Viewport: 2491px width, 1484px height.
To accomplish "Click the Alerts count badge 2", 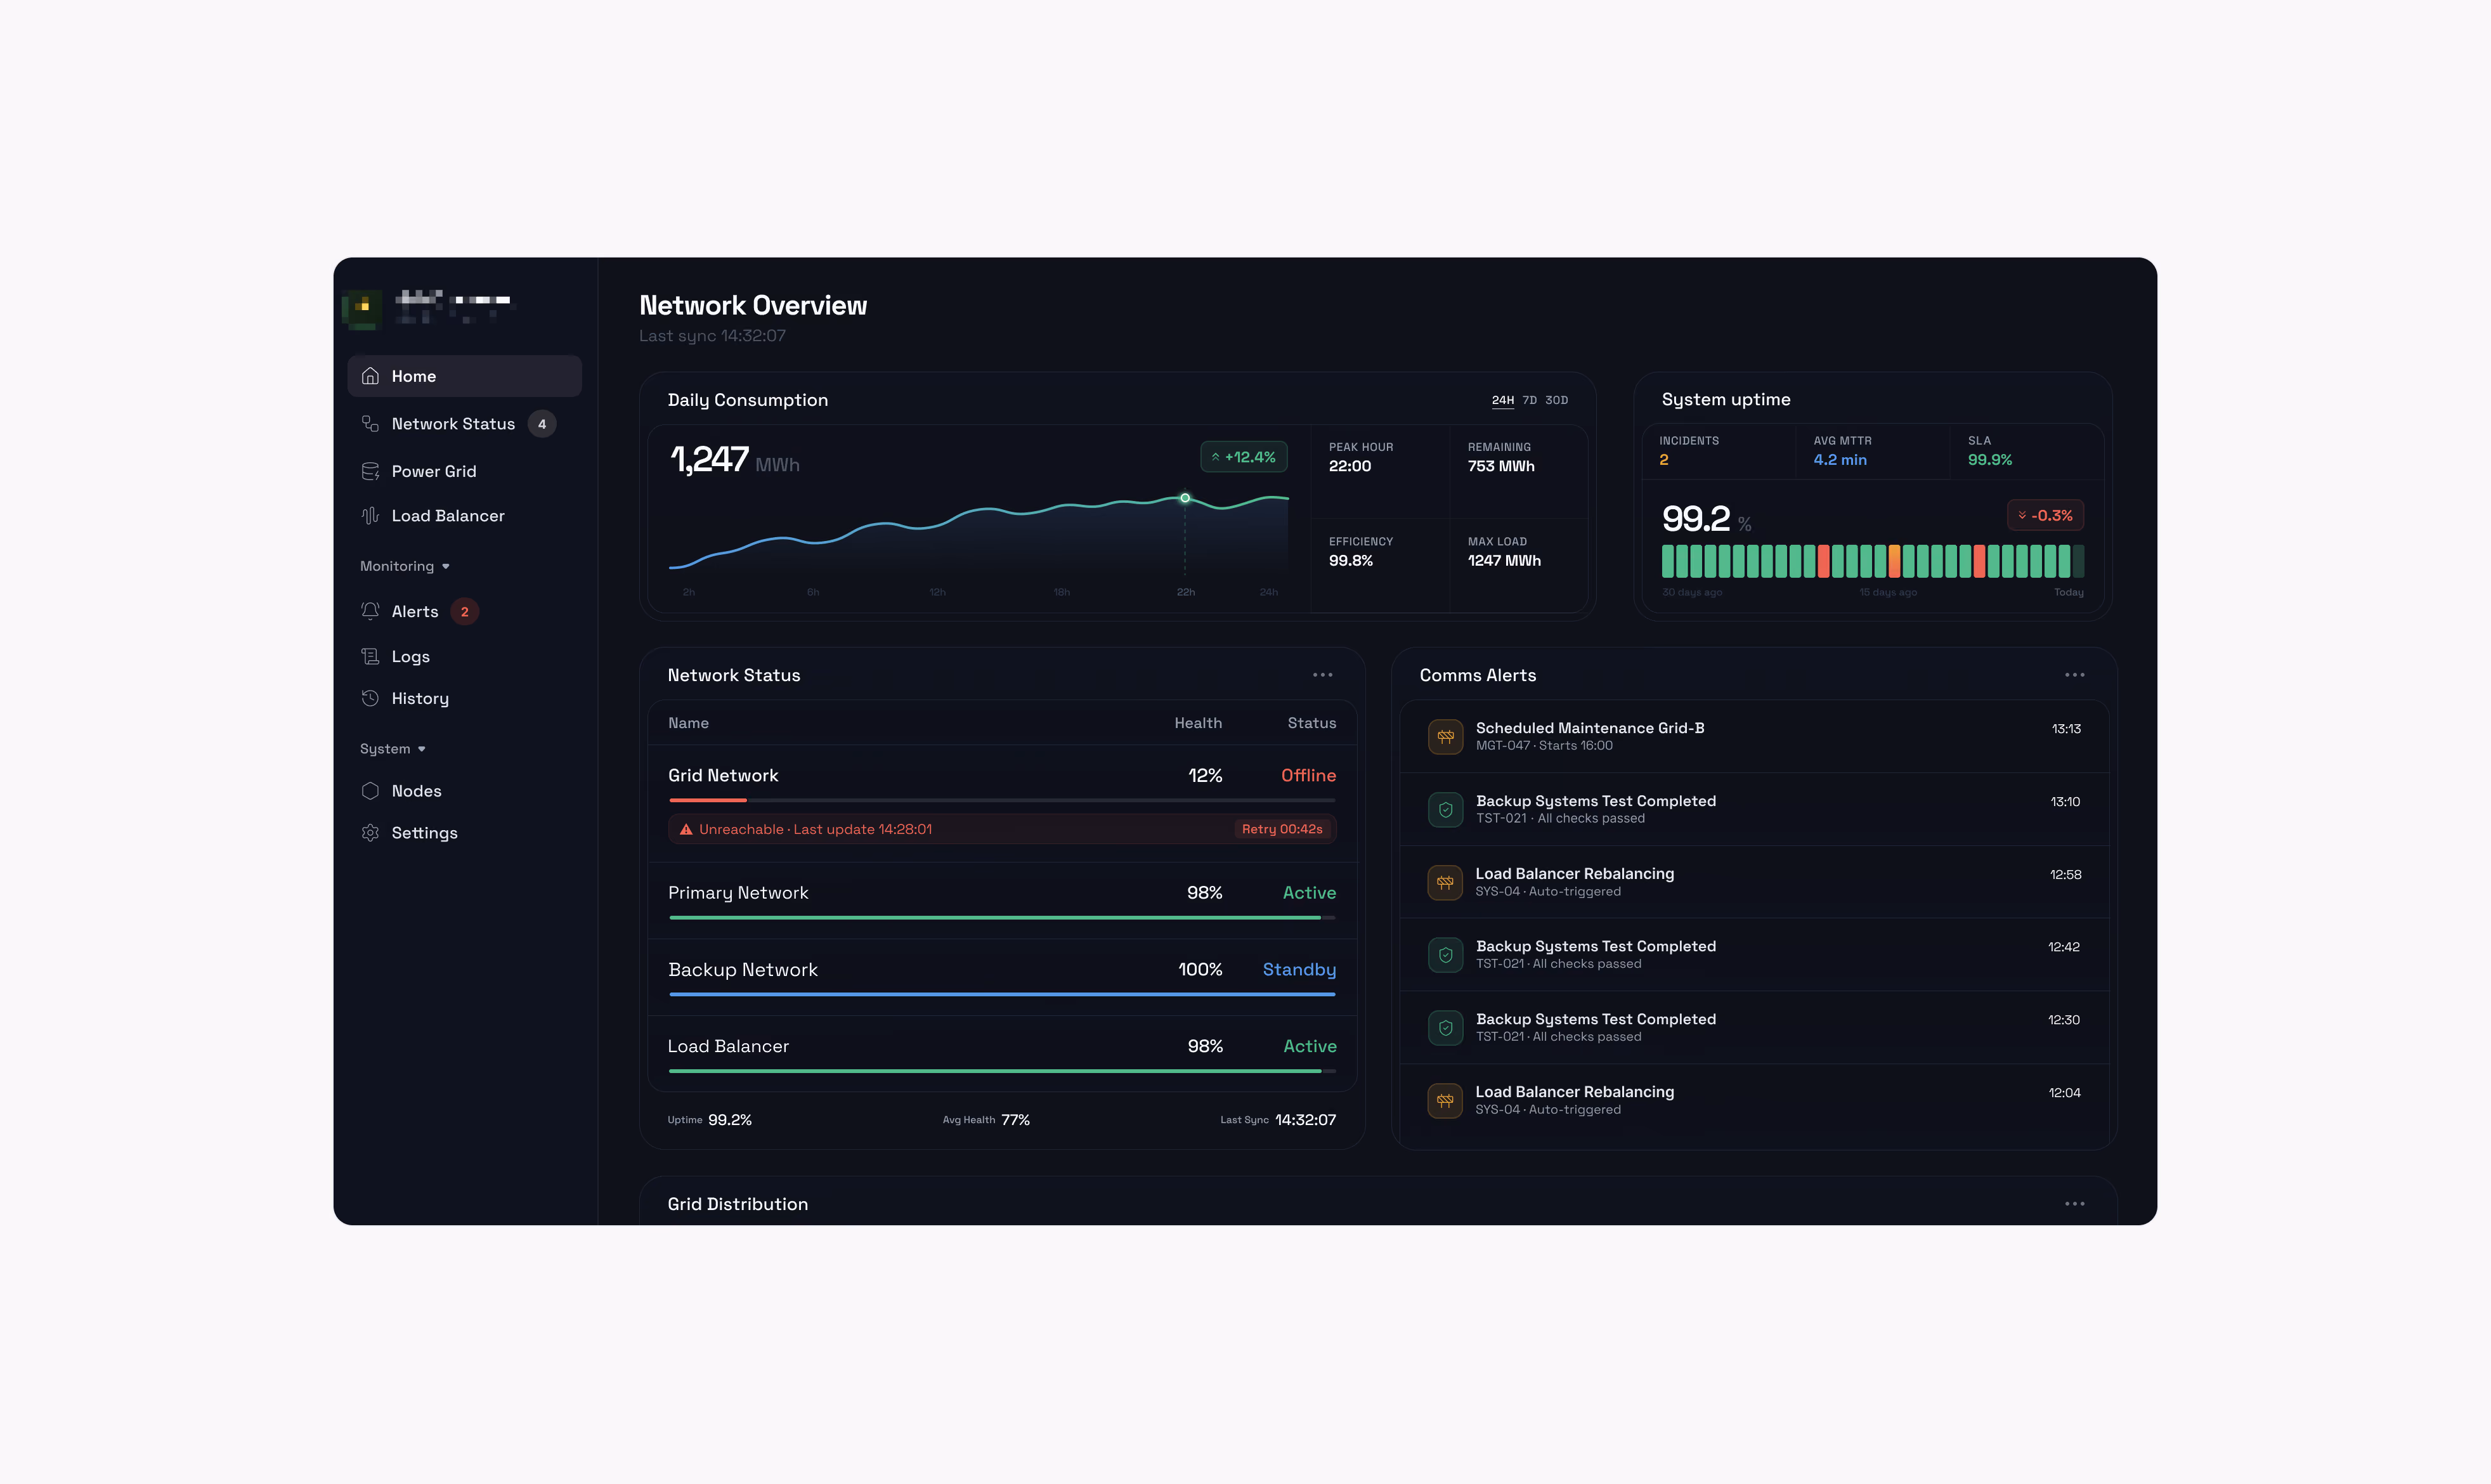I will pos(464,611).
